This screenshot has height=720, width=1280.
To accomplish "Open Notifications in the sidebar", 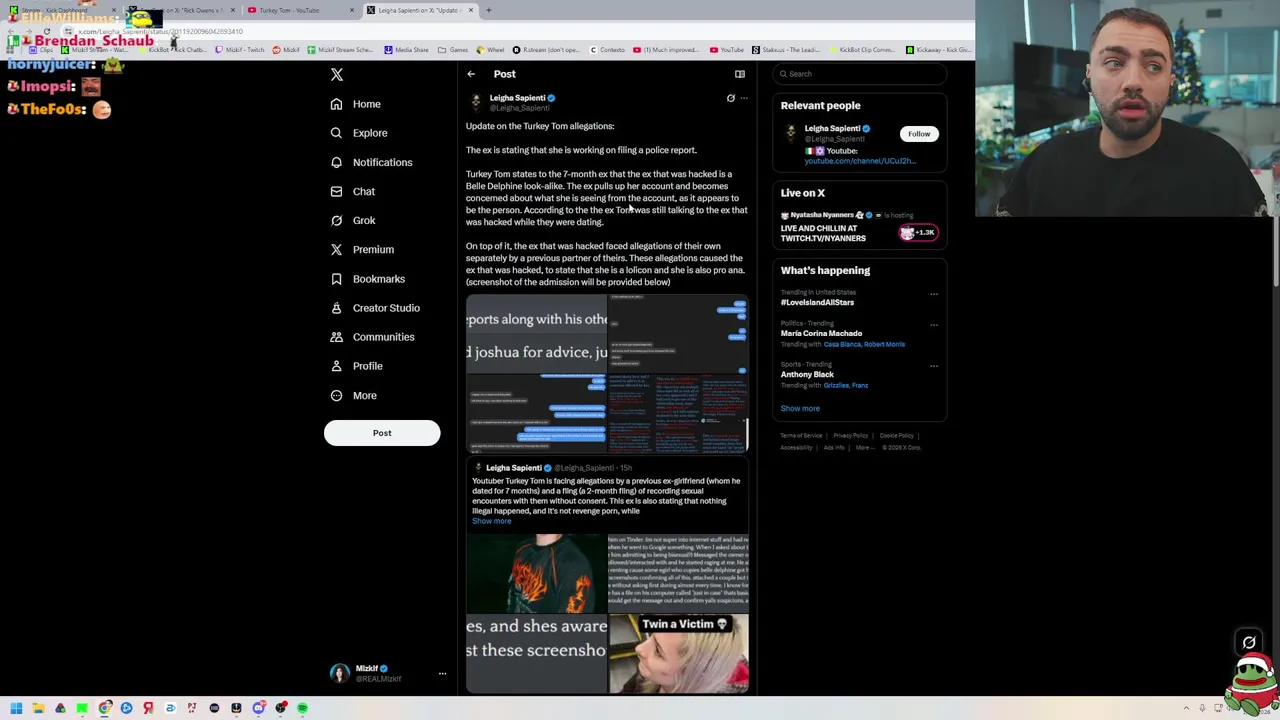I will point(382,162).
